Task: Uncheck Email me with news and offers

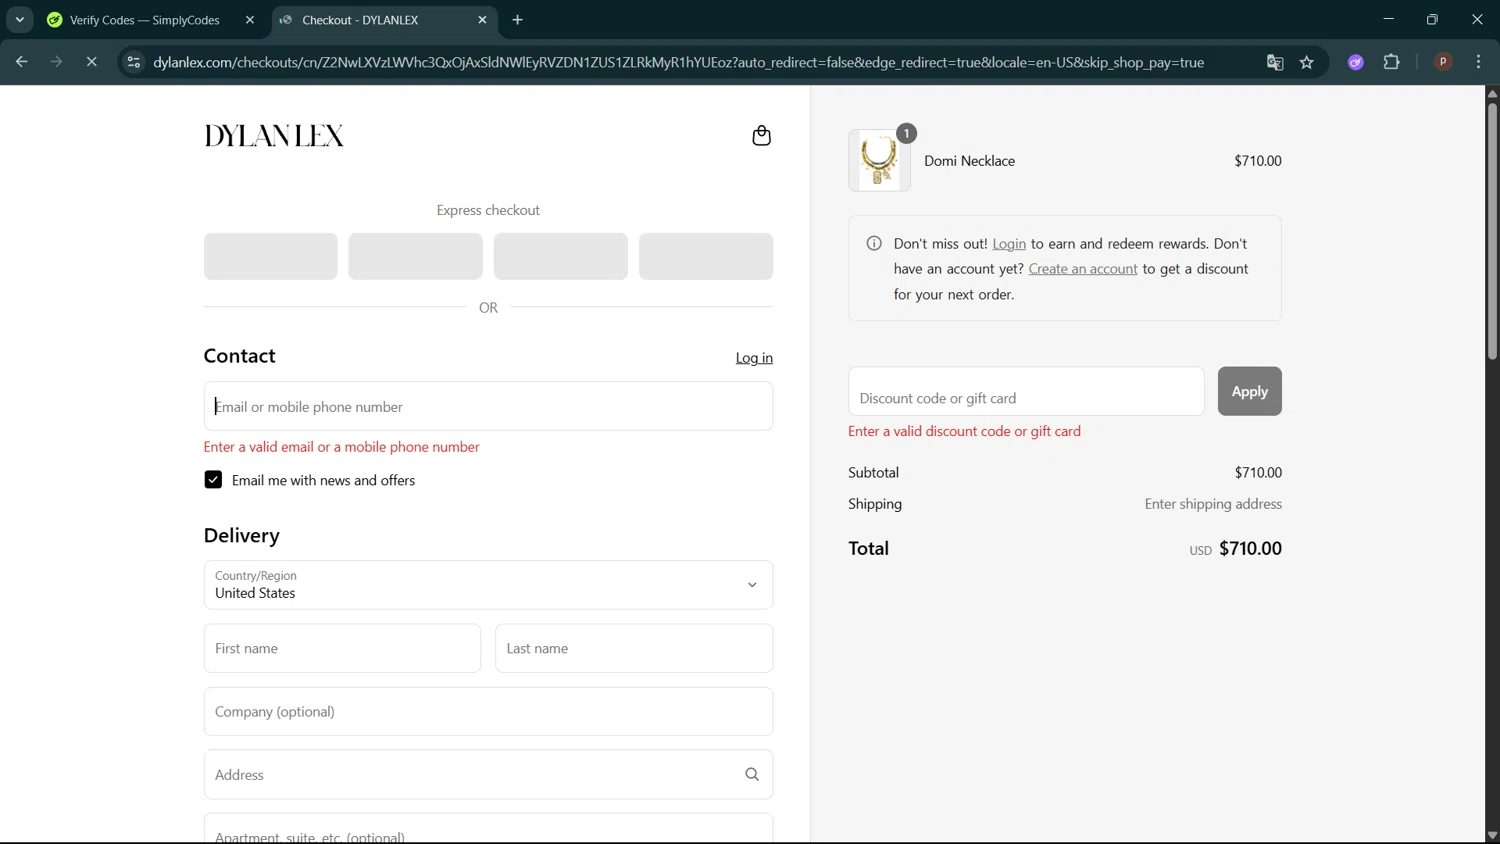Action: coord(213,480)
